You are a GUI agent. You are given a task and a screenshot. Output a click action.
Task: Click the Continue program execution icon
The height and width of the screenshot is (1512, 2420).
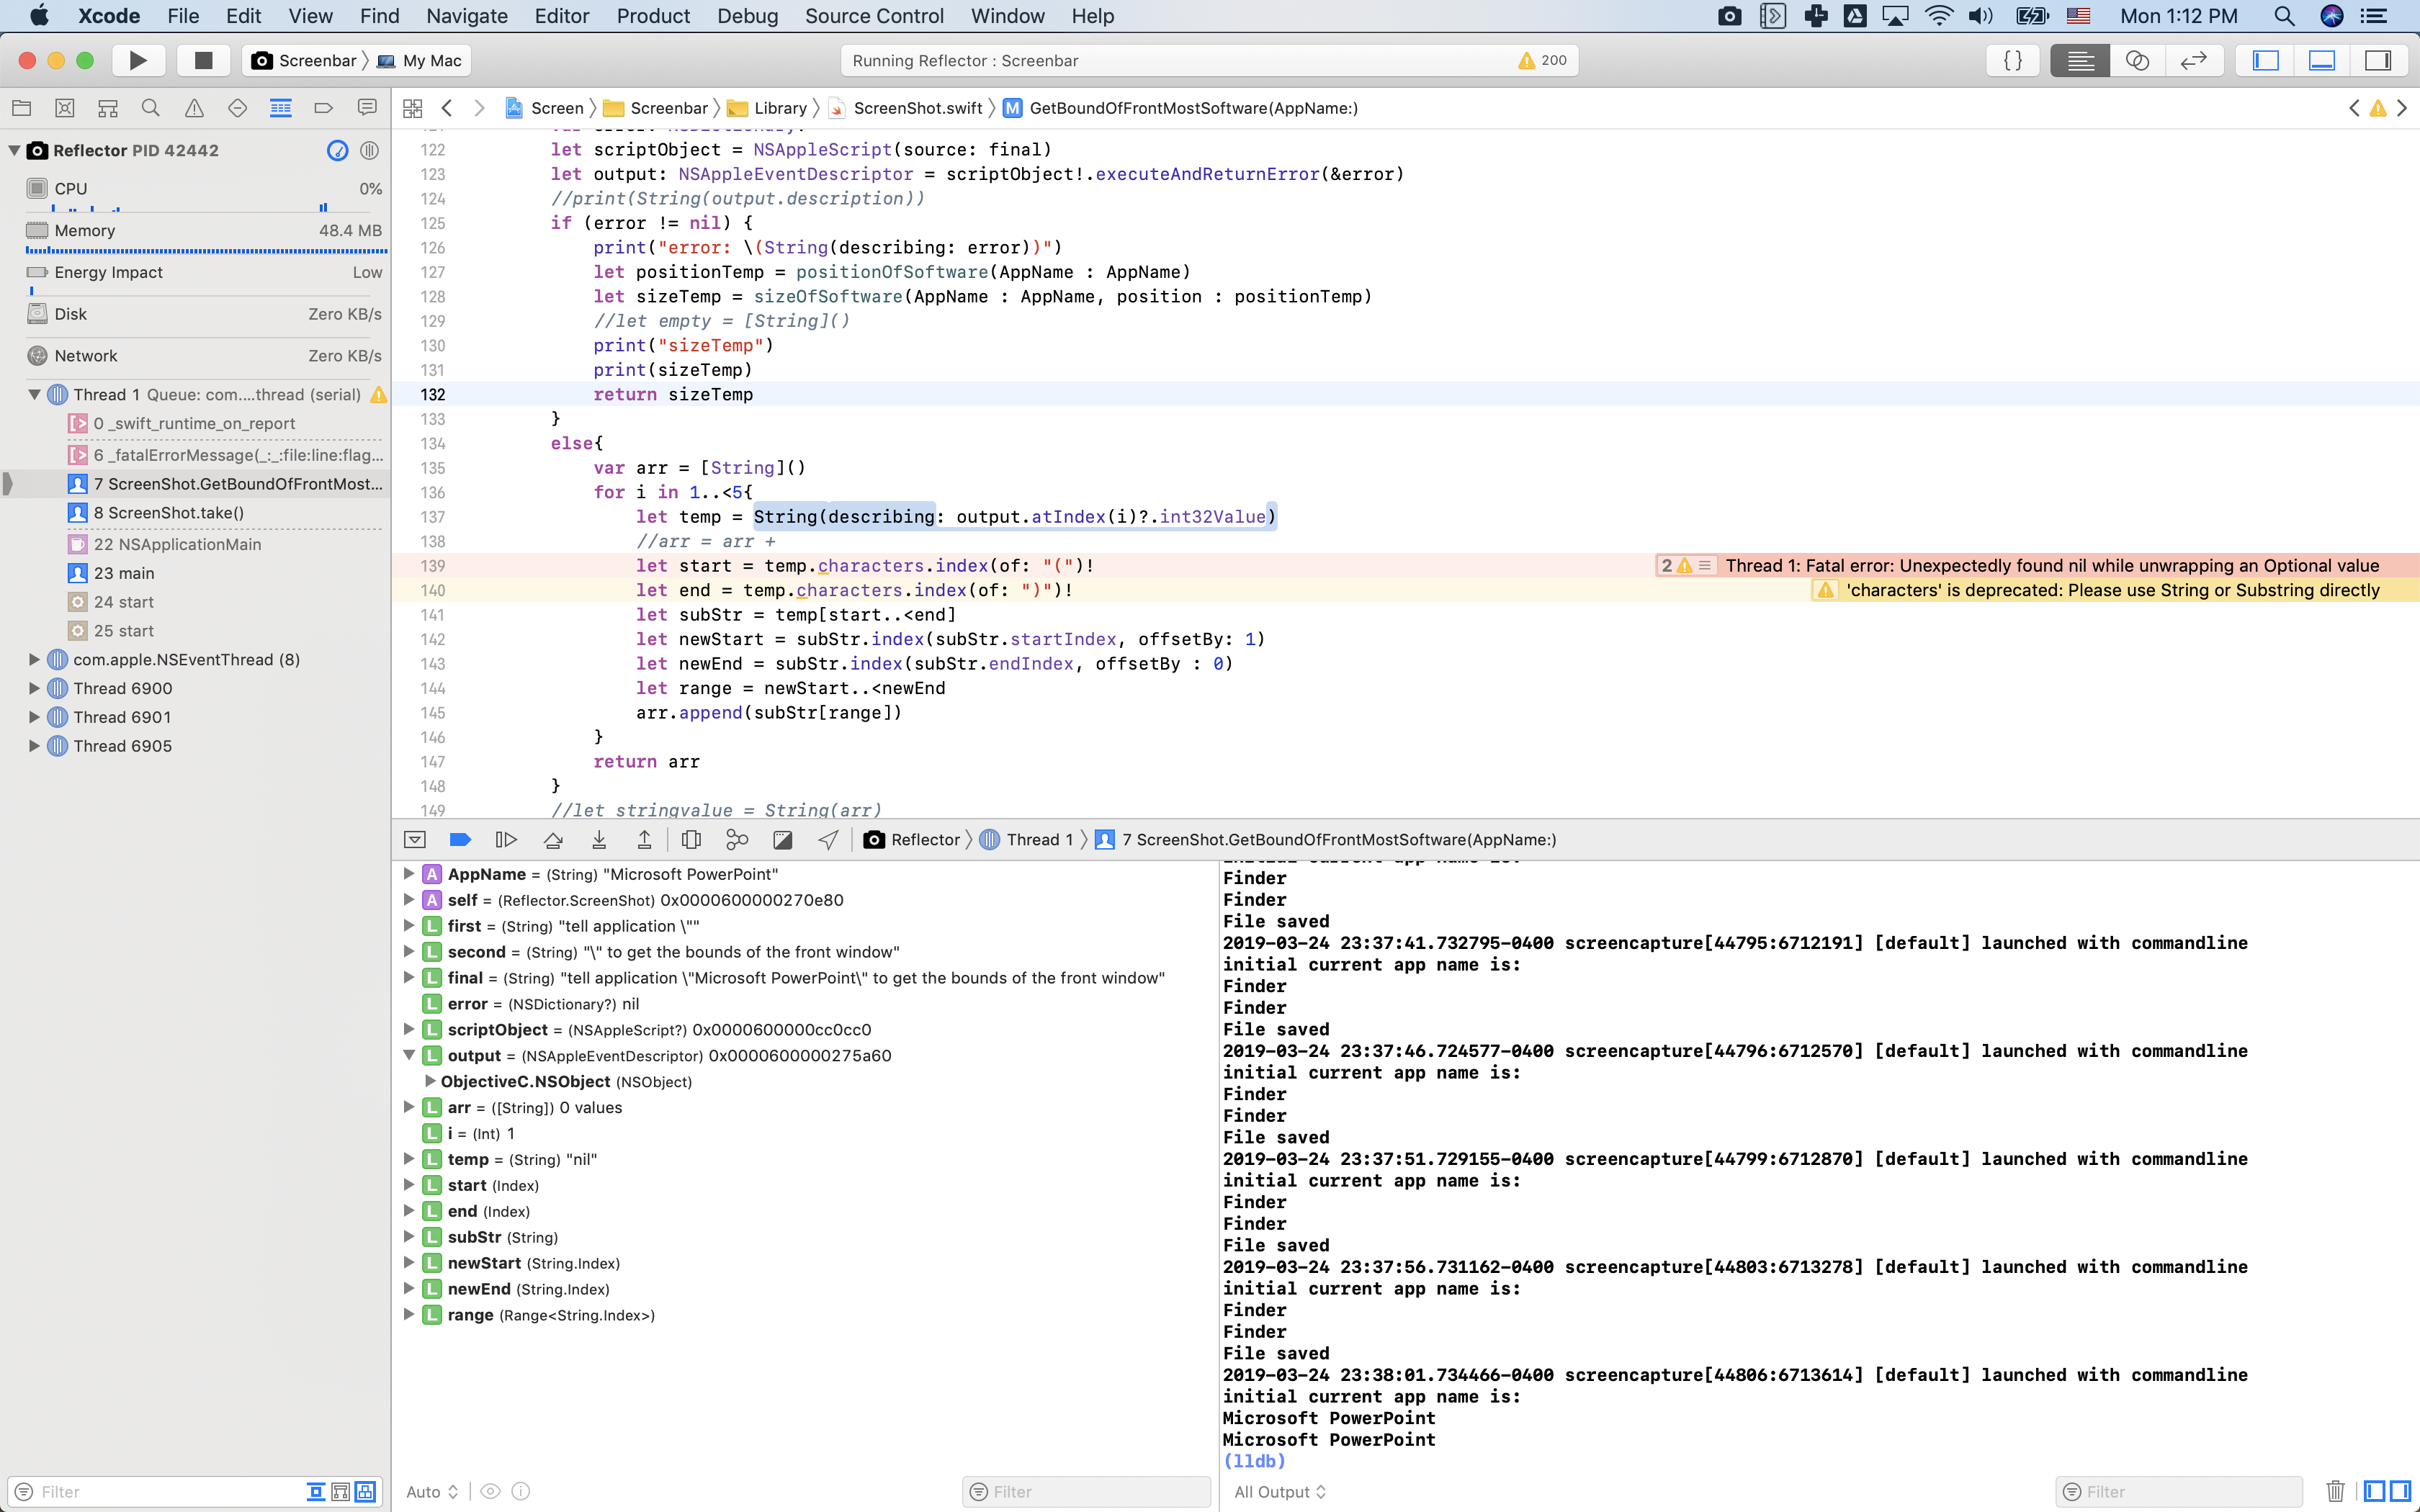tap(506, 840)
